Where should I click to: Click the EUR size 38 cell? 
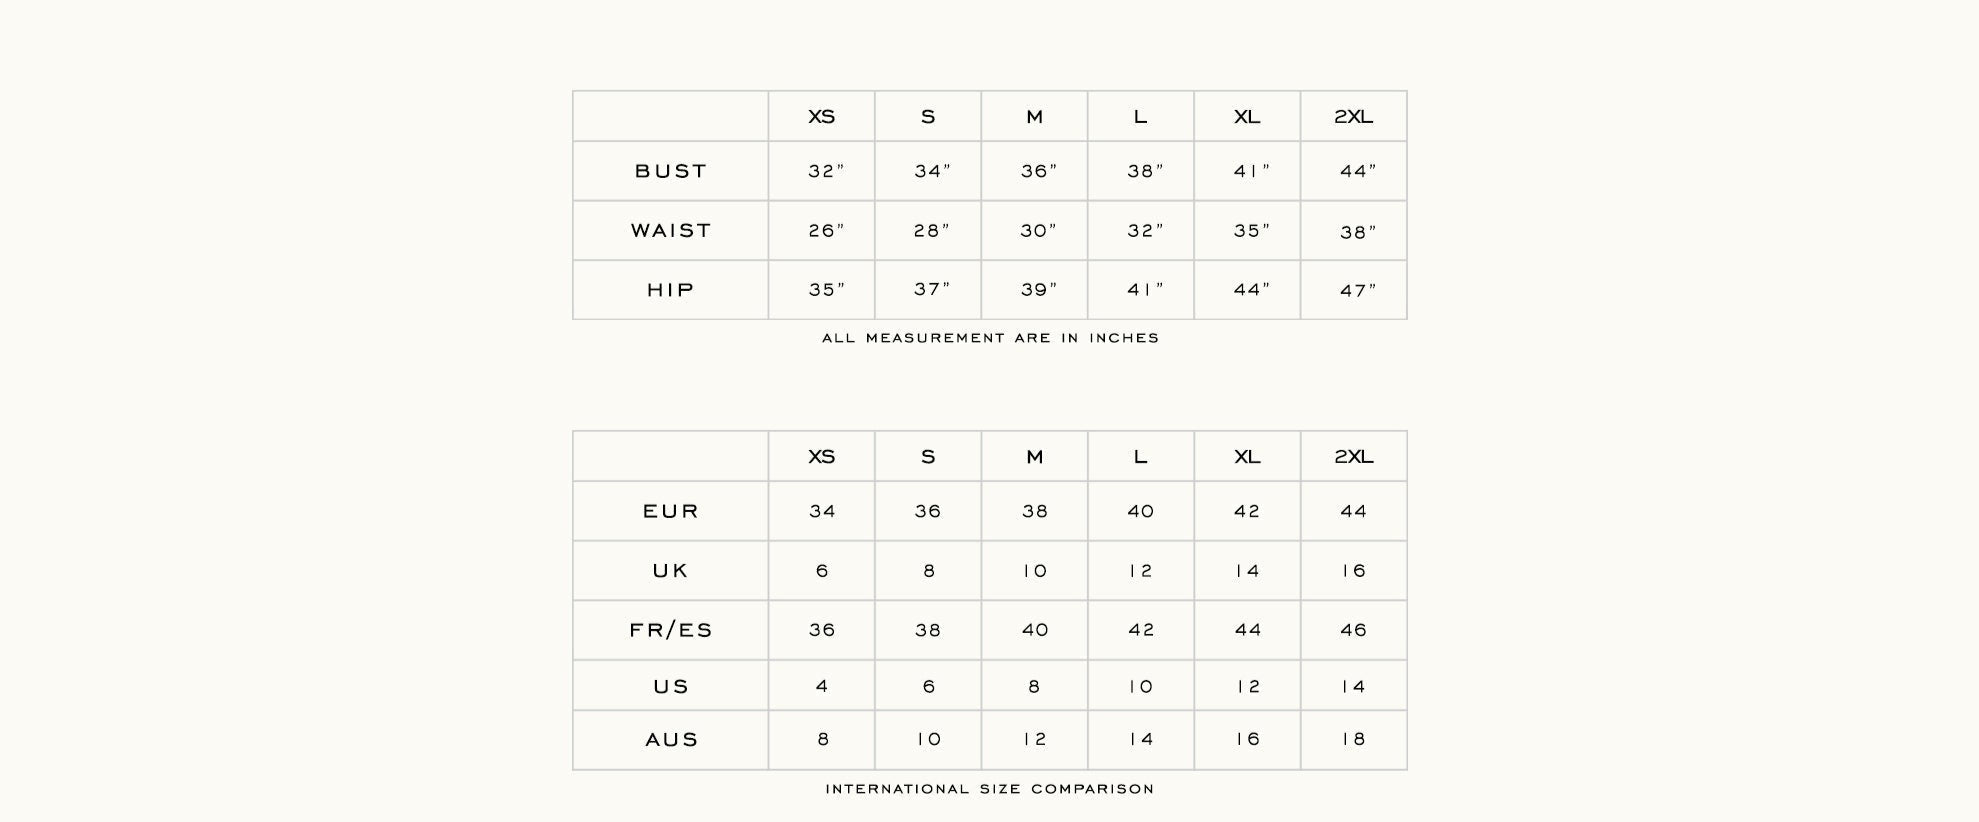coord(1034,511)
